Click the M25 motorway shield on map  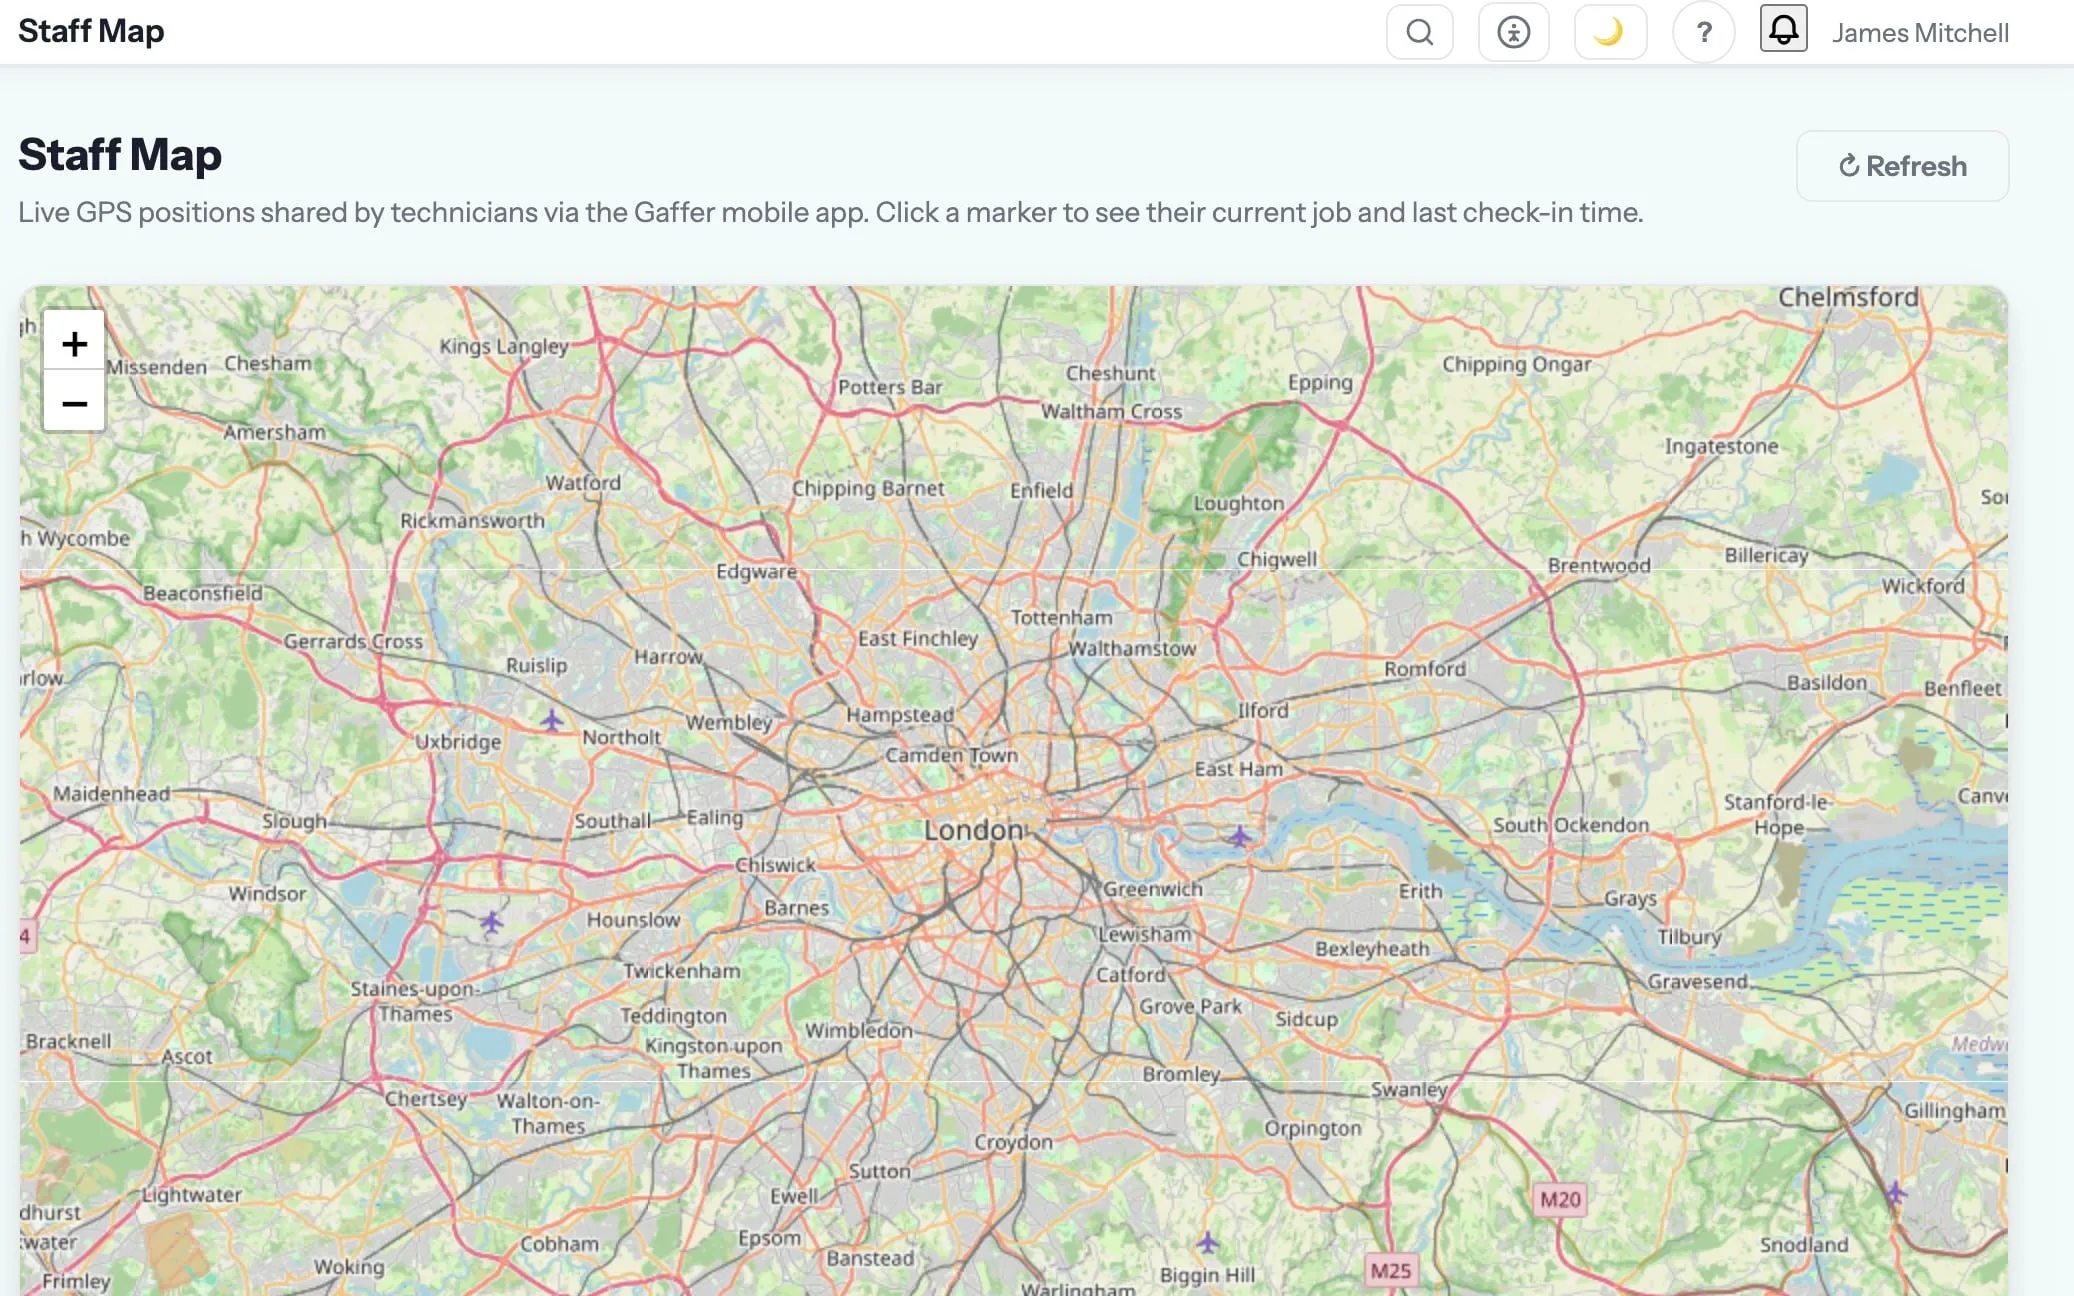pyautogui.click(x=1390, y=1270)
